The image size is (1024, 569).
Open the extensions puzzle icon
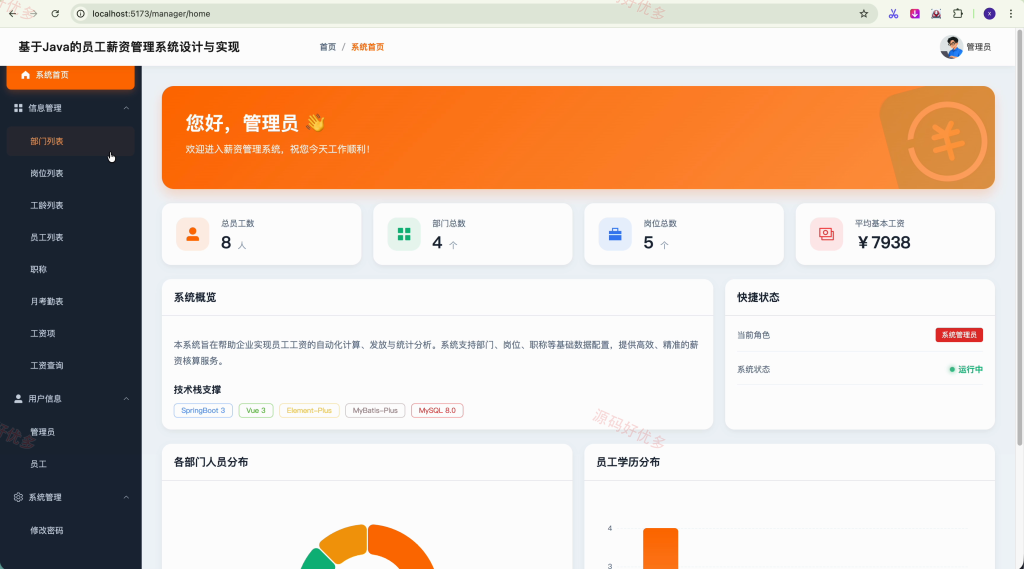coord(957,13)
